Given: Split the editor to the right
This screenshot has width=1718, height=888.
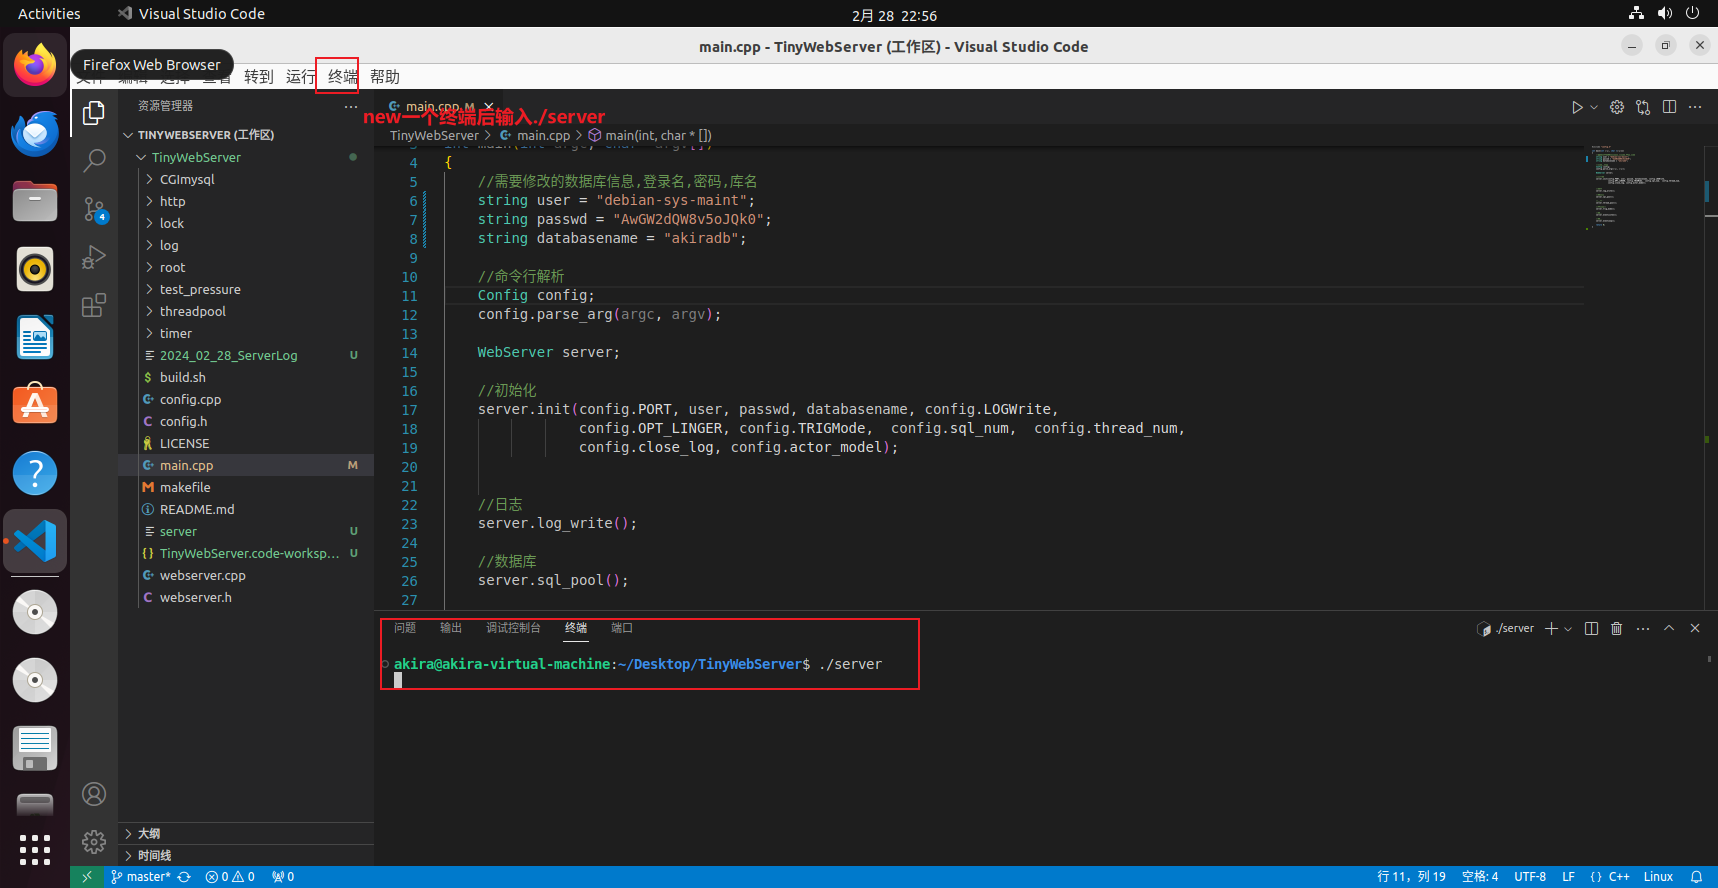Looking at the screenshot, I should (x=1669, y=107).
